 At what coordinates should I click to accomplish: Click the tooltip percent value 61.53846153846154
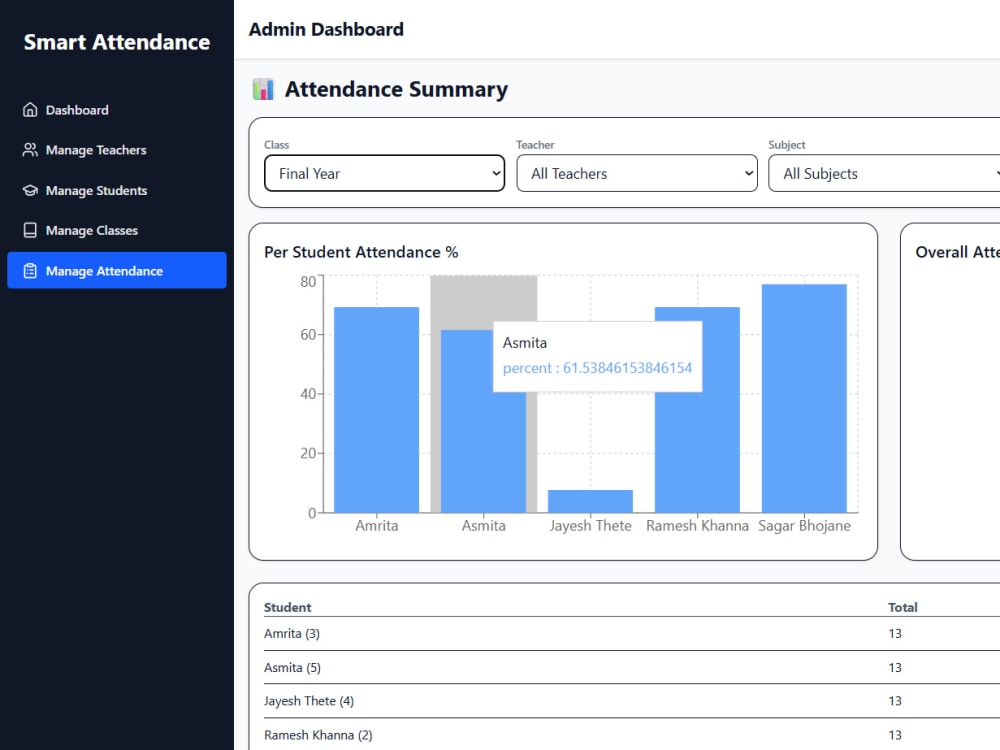[x=627, y=368]
